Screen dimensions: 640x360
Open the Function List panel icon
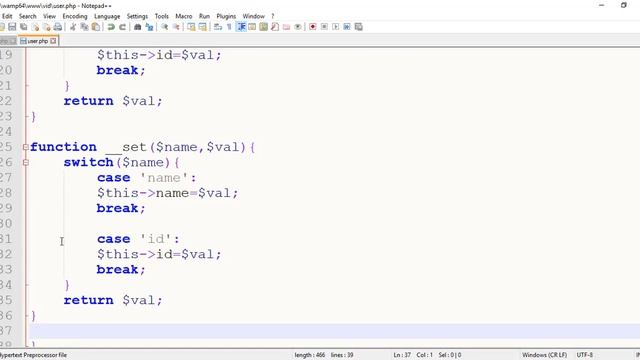coord(275,27)
